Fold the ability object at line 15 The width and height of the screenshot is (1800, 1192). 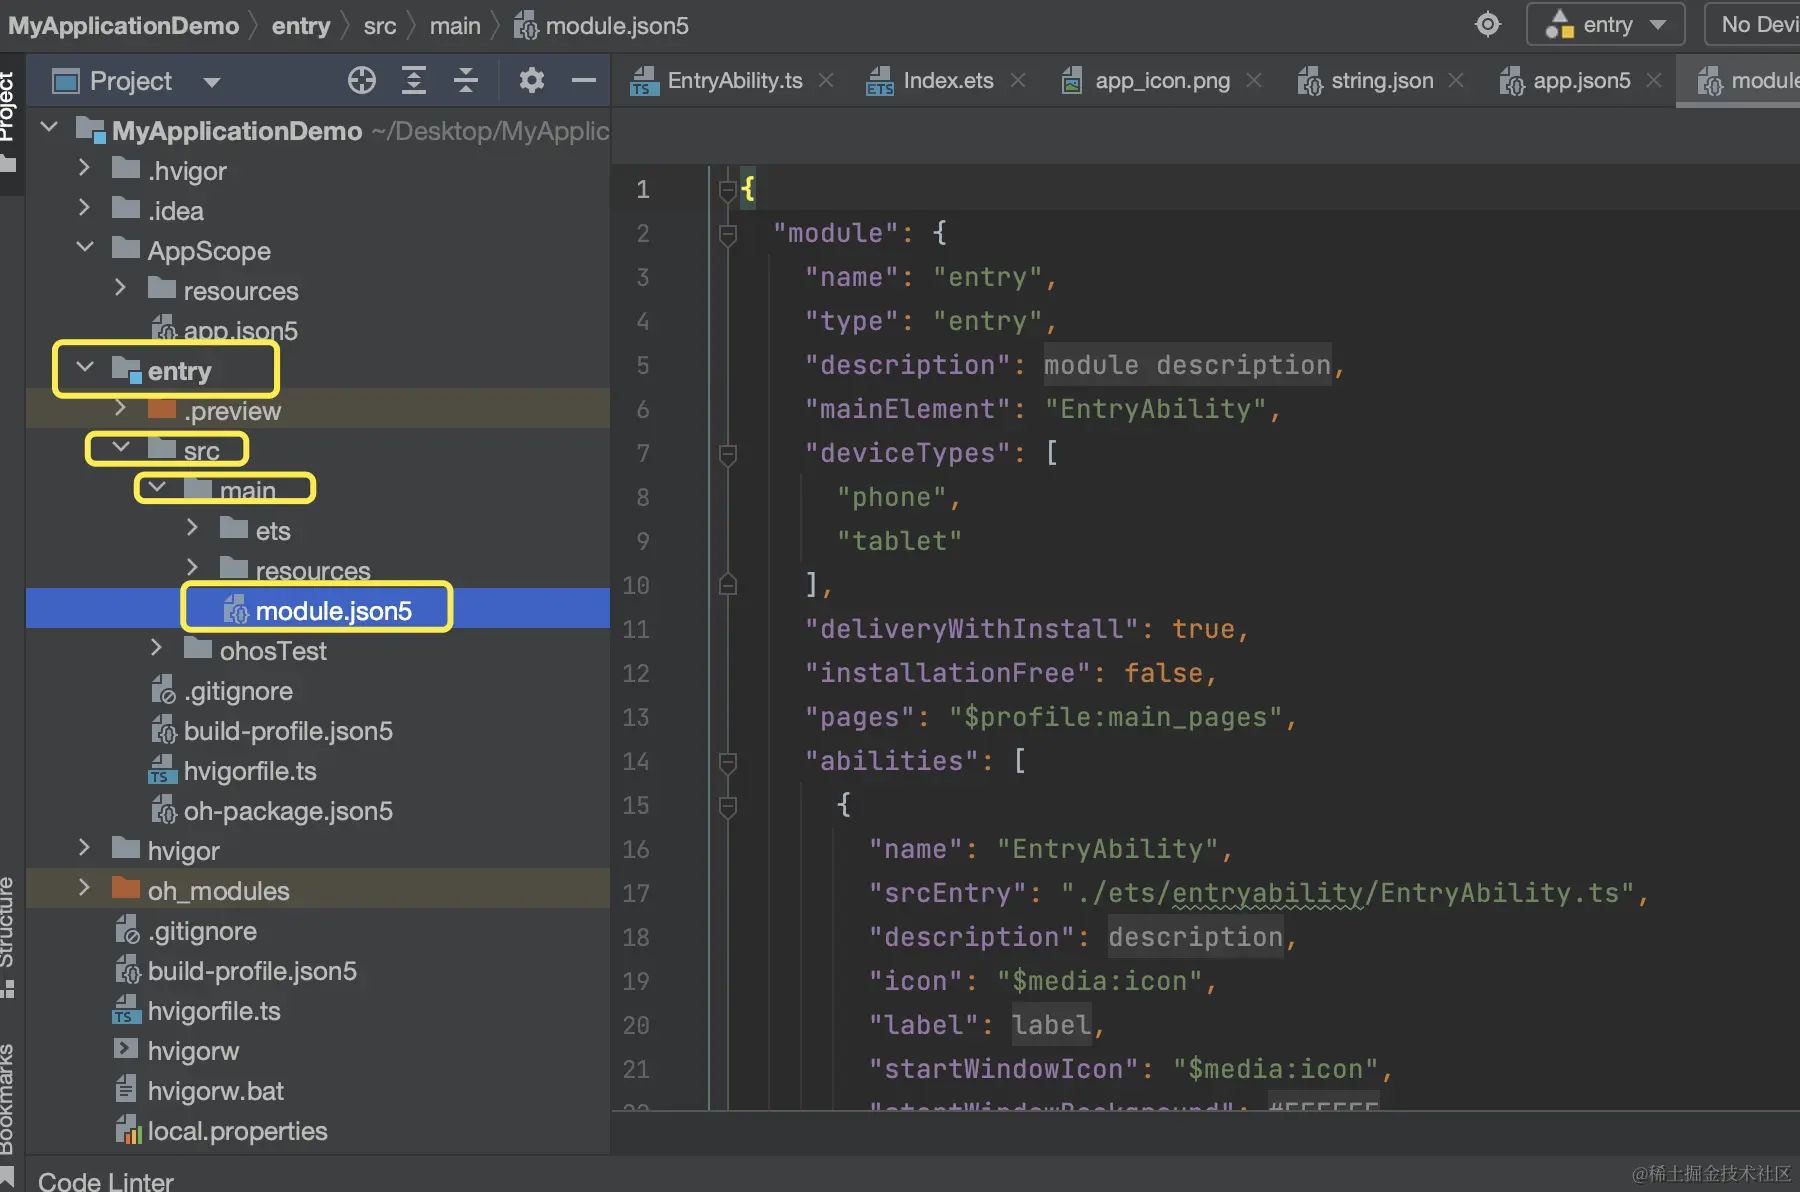(728, 806)
